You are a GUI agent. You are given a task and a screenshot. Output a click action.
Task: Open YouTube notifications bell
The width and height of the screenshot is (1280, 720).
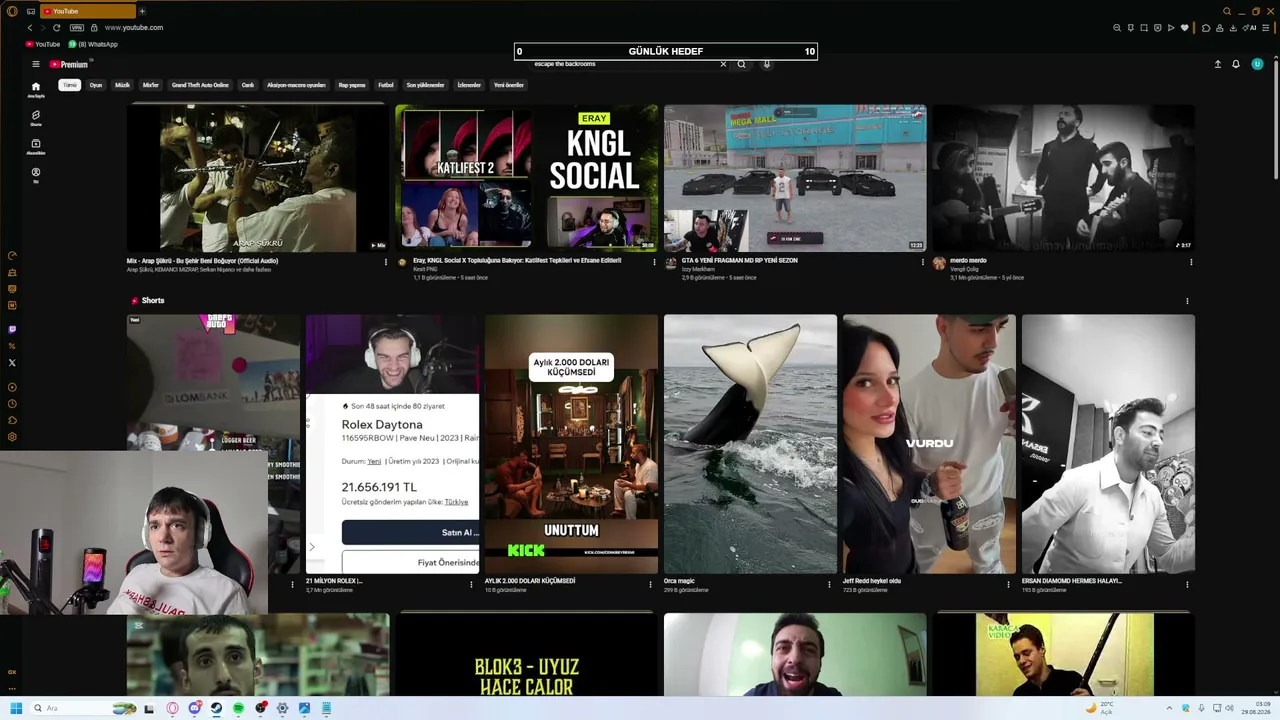coord(1236,64)
